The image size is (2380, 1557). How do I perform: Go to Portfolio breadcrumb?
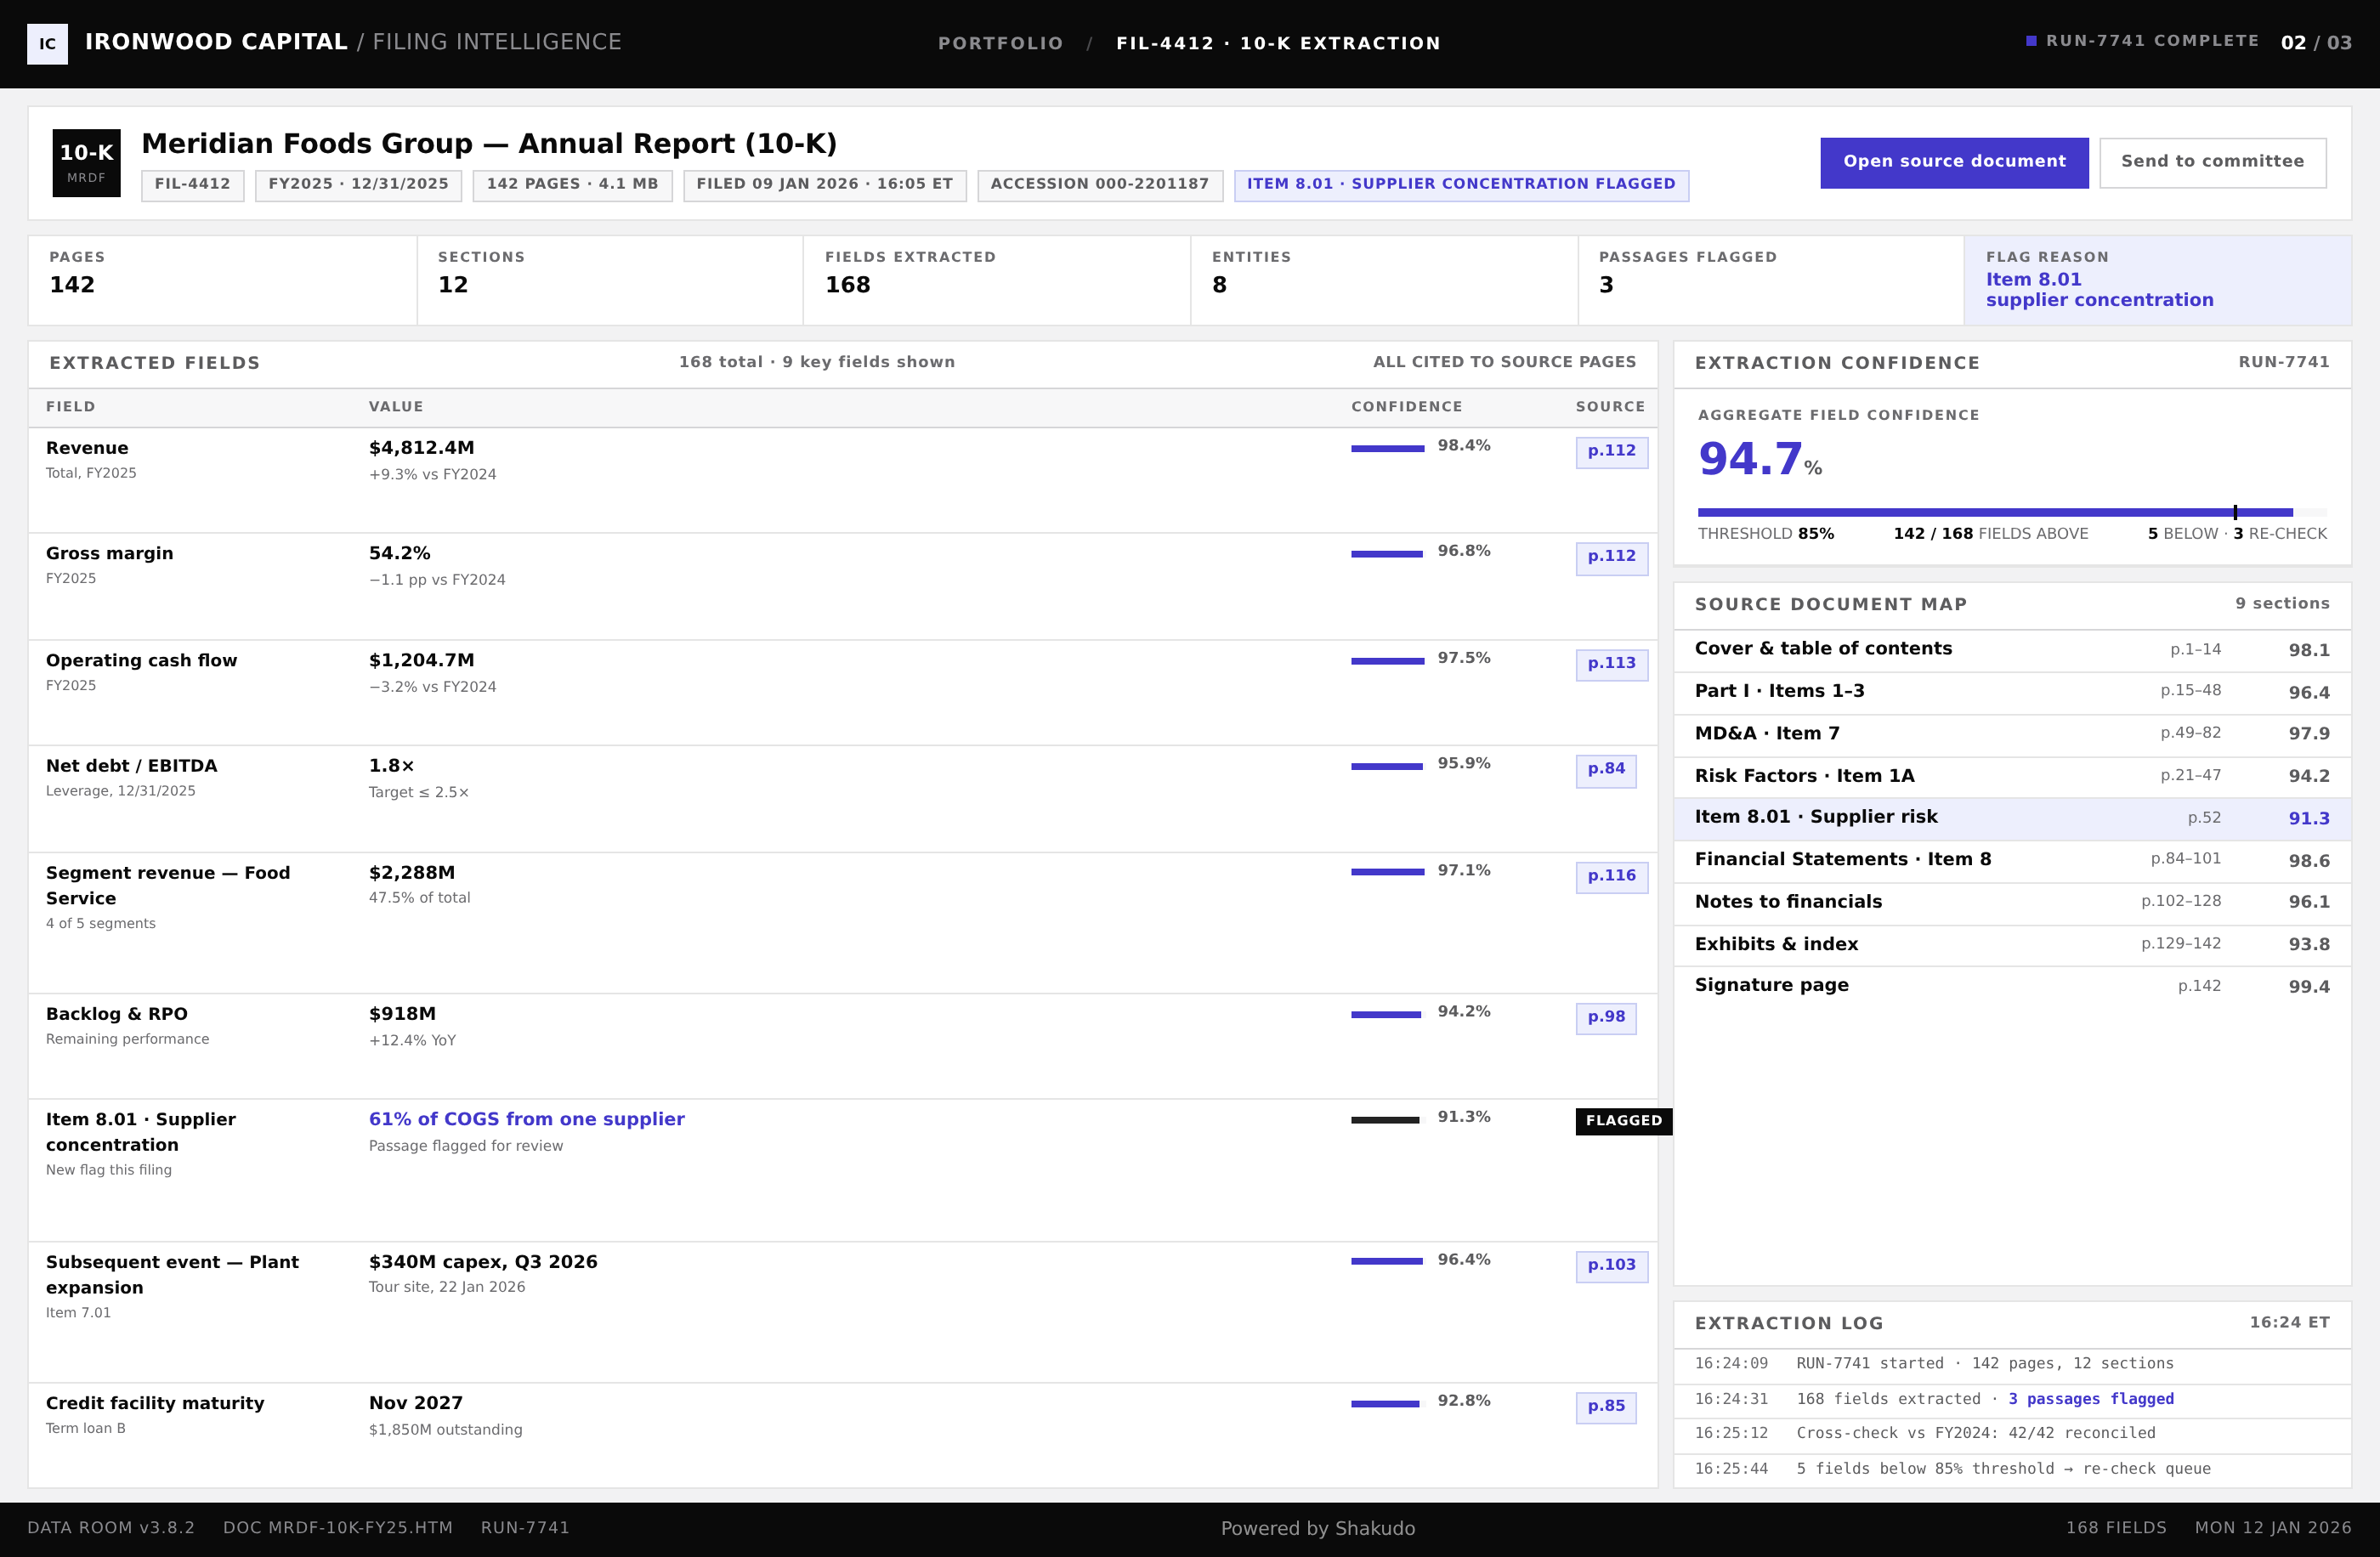pos(1000,43)
